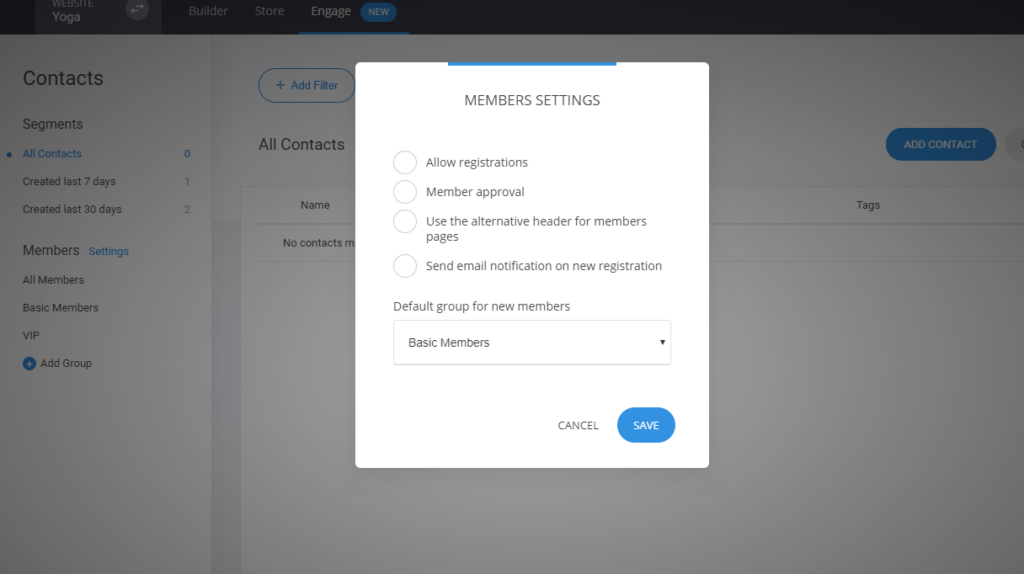Switch to the Builder tab
The width and height of the screenshot is (1024, 574).
click(208, 12)
